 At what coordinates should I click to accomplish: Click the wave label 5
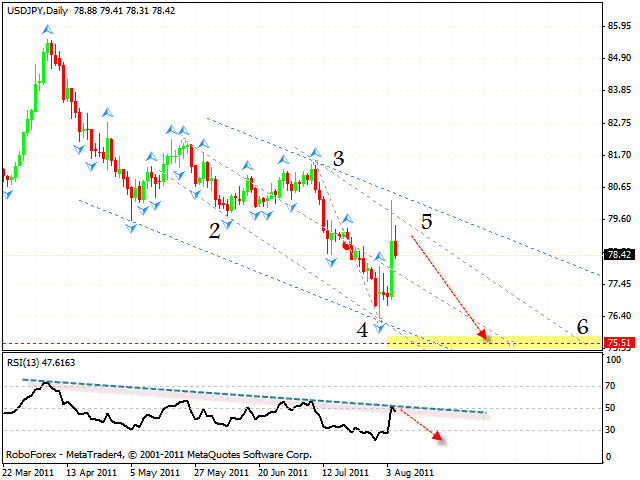[x=426, y=222]
